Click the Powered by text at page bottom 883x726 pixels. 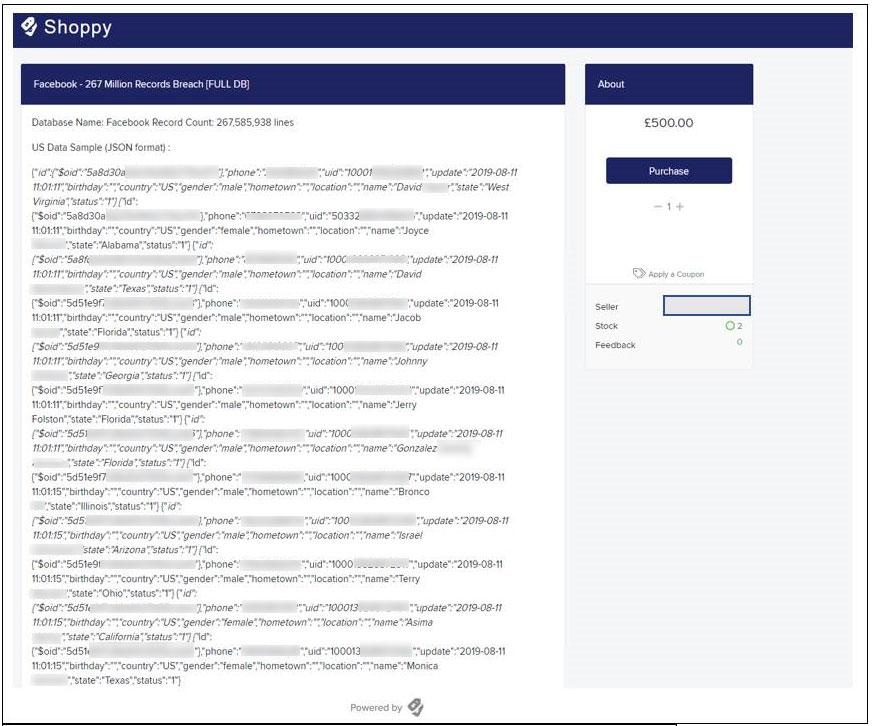[x=377, y=706]
